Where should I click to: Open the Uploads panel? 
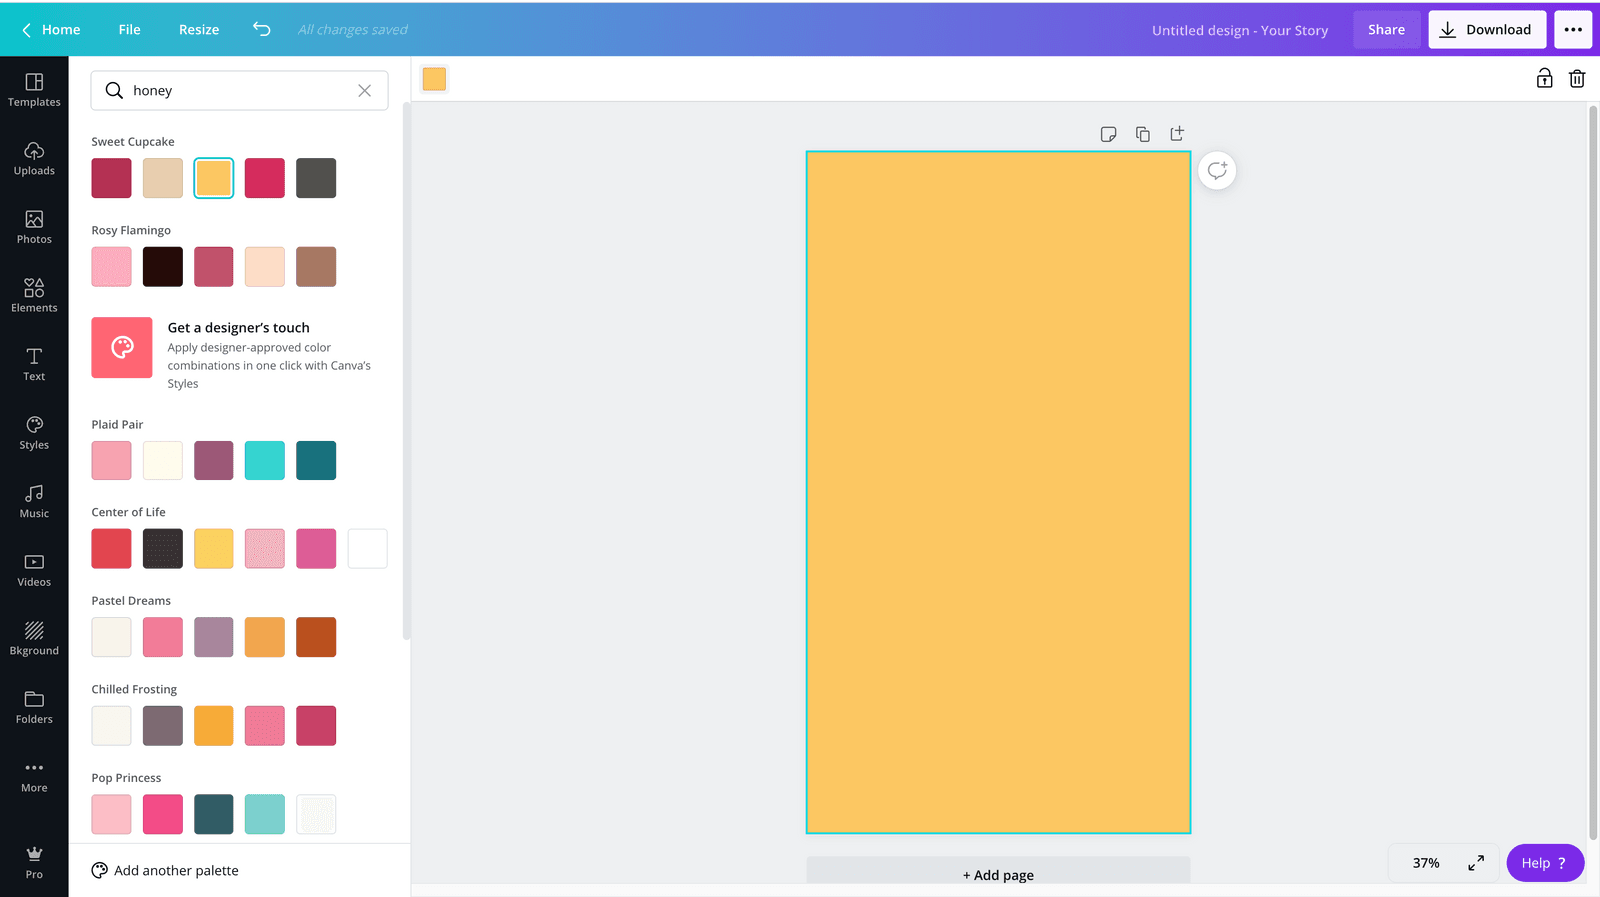tap(34, 158)
